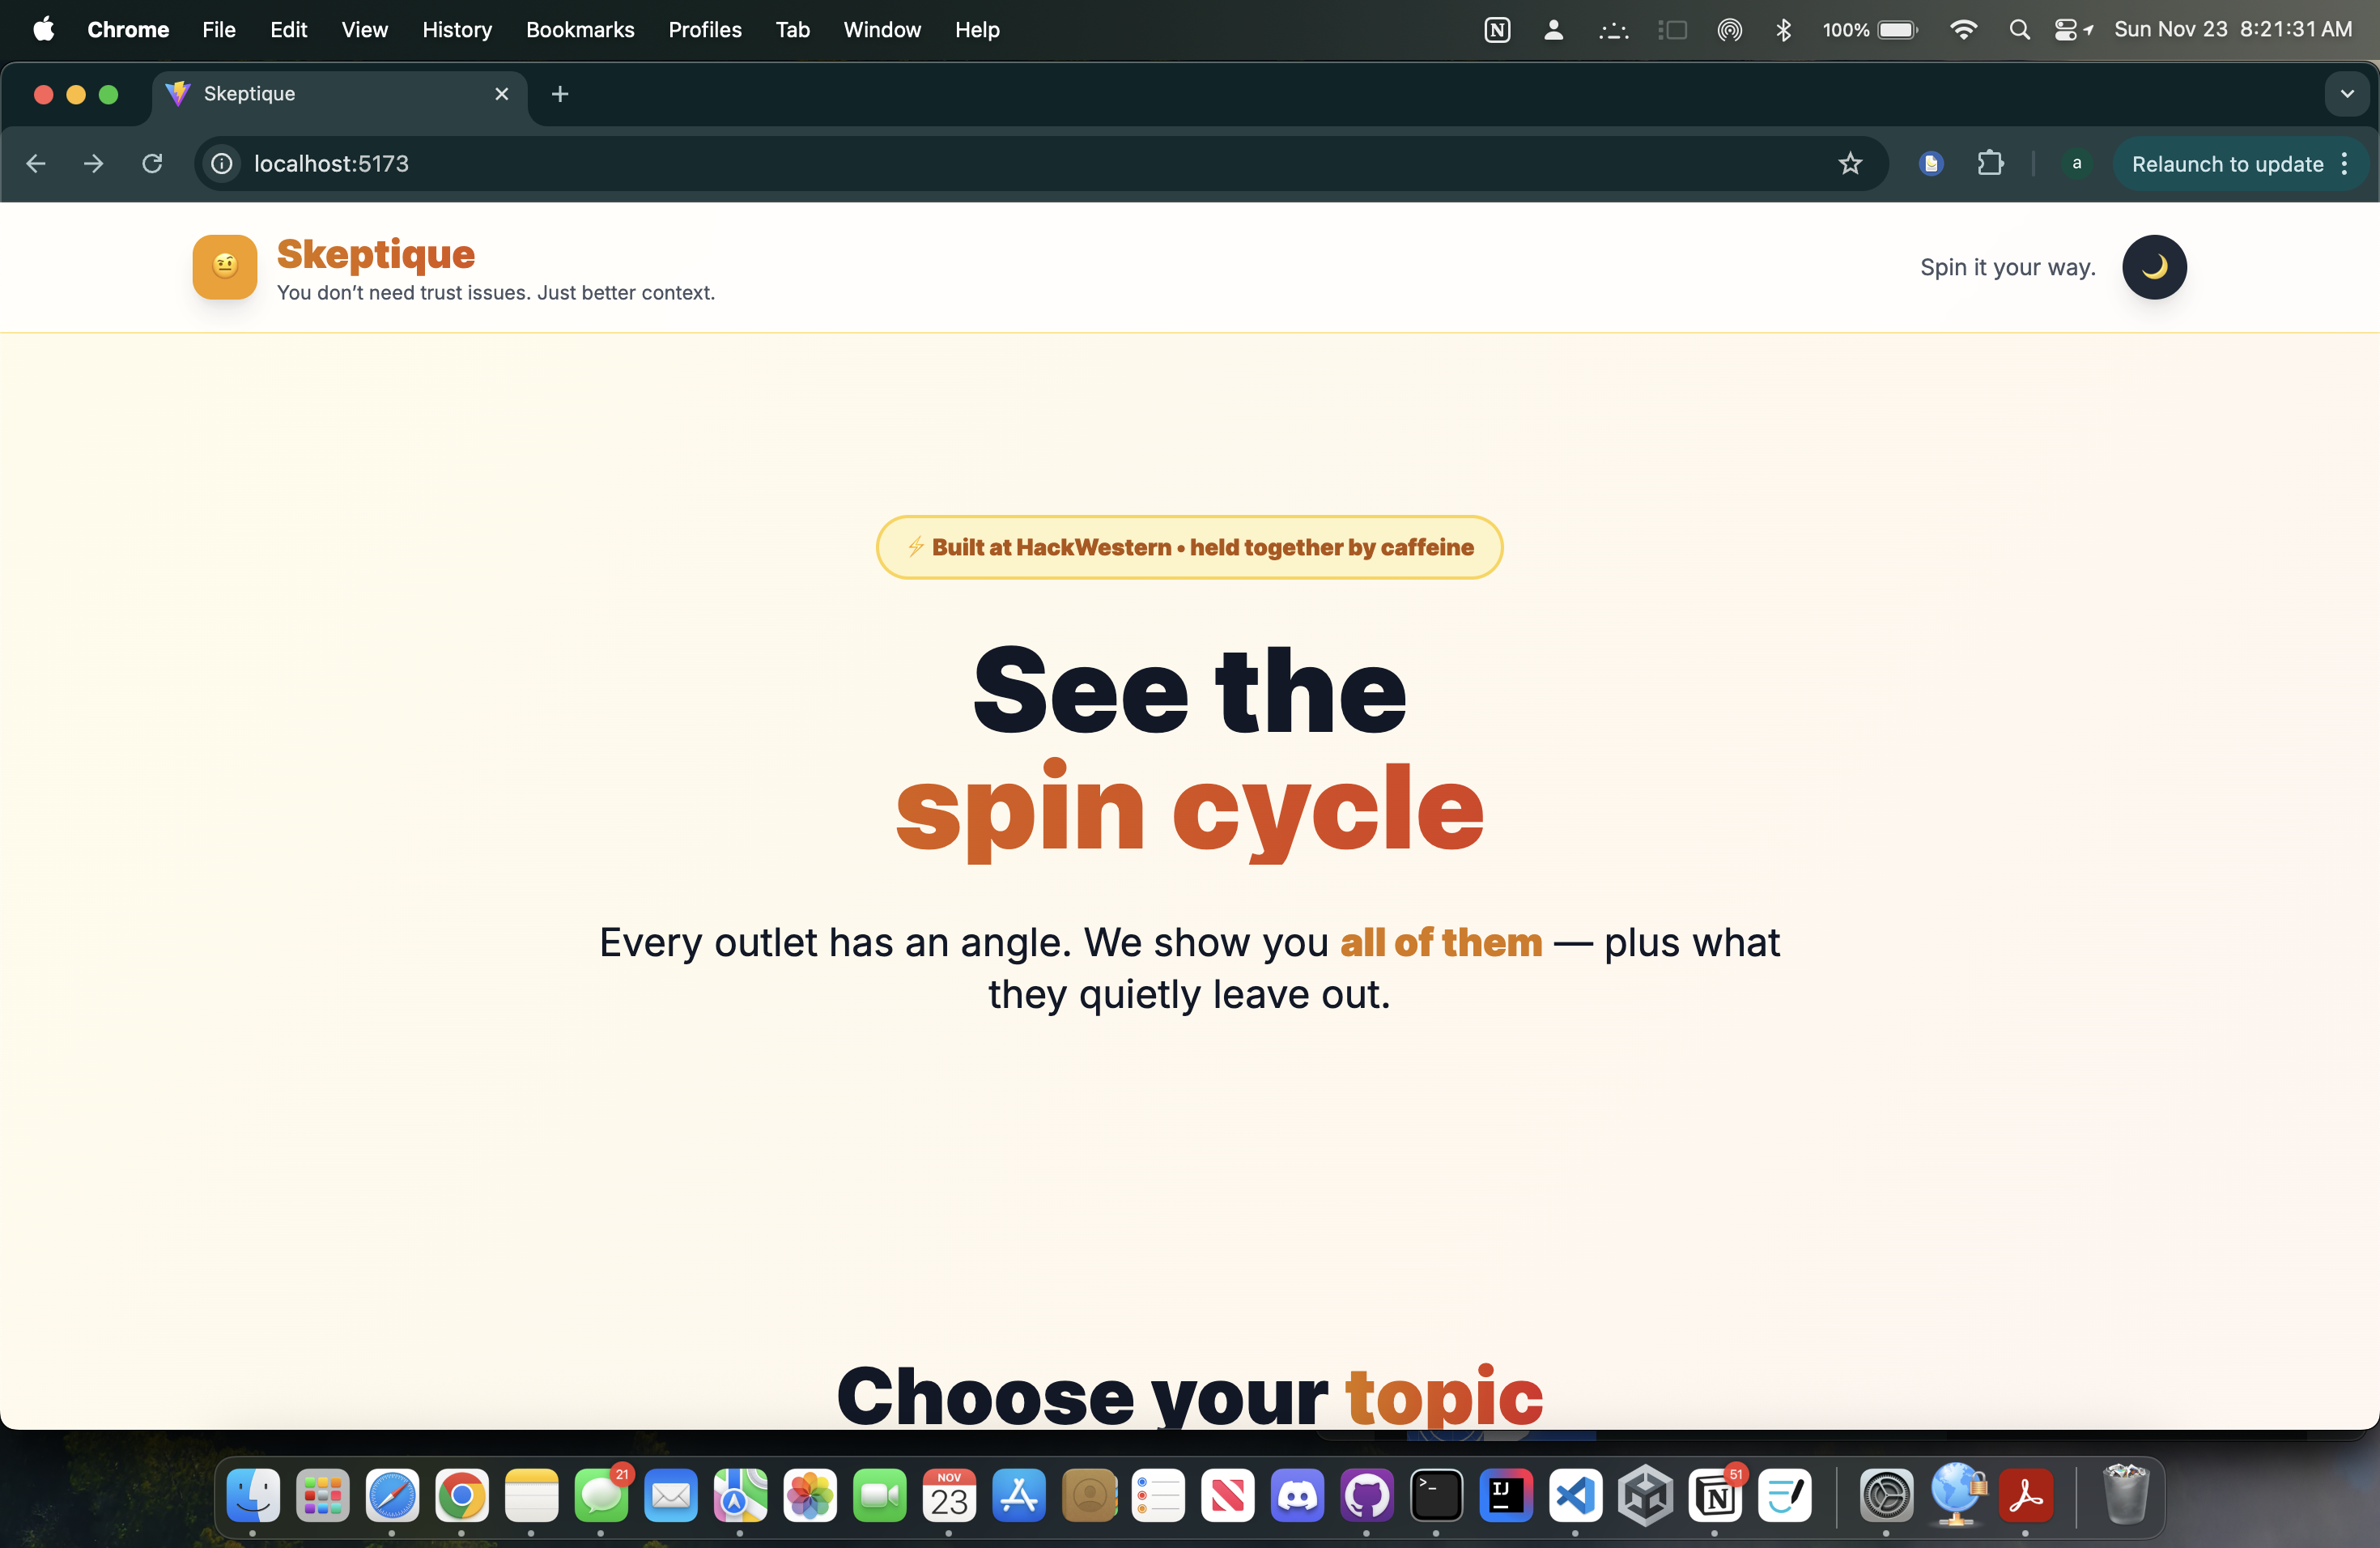Toggle dark mode with moon button
2380x1548 pixels.
2154,267
